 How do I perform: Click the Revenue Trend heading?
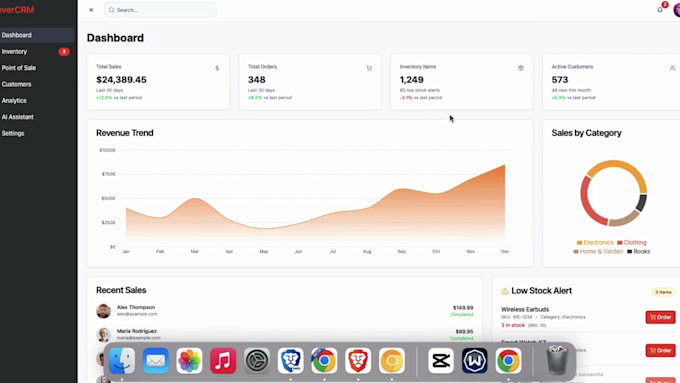pos(125,133)
